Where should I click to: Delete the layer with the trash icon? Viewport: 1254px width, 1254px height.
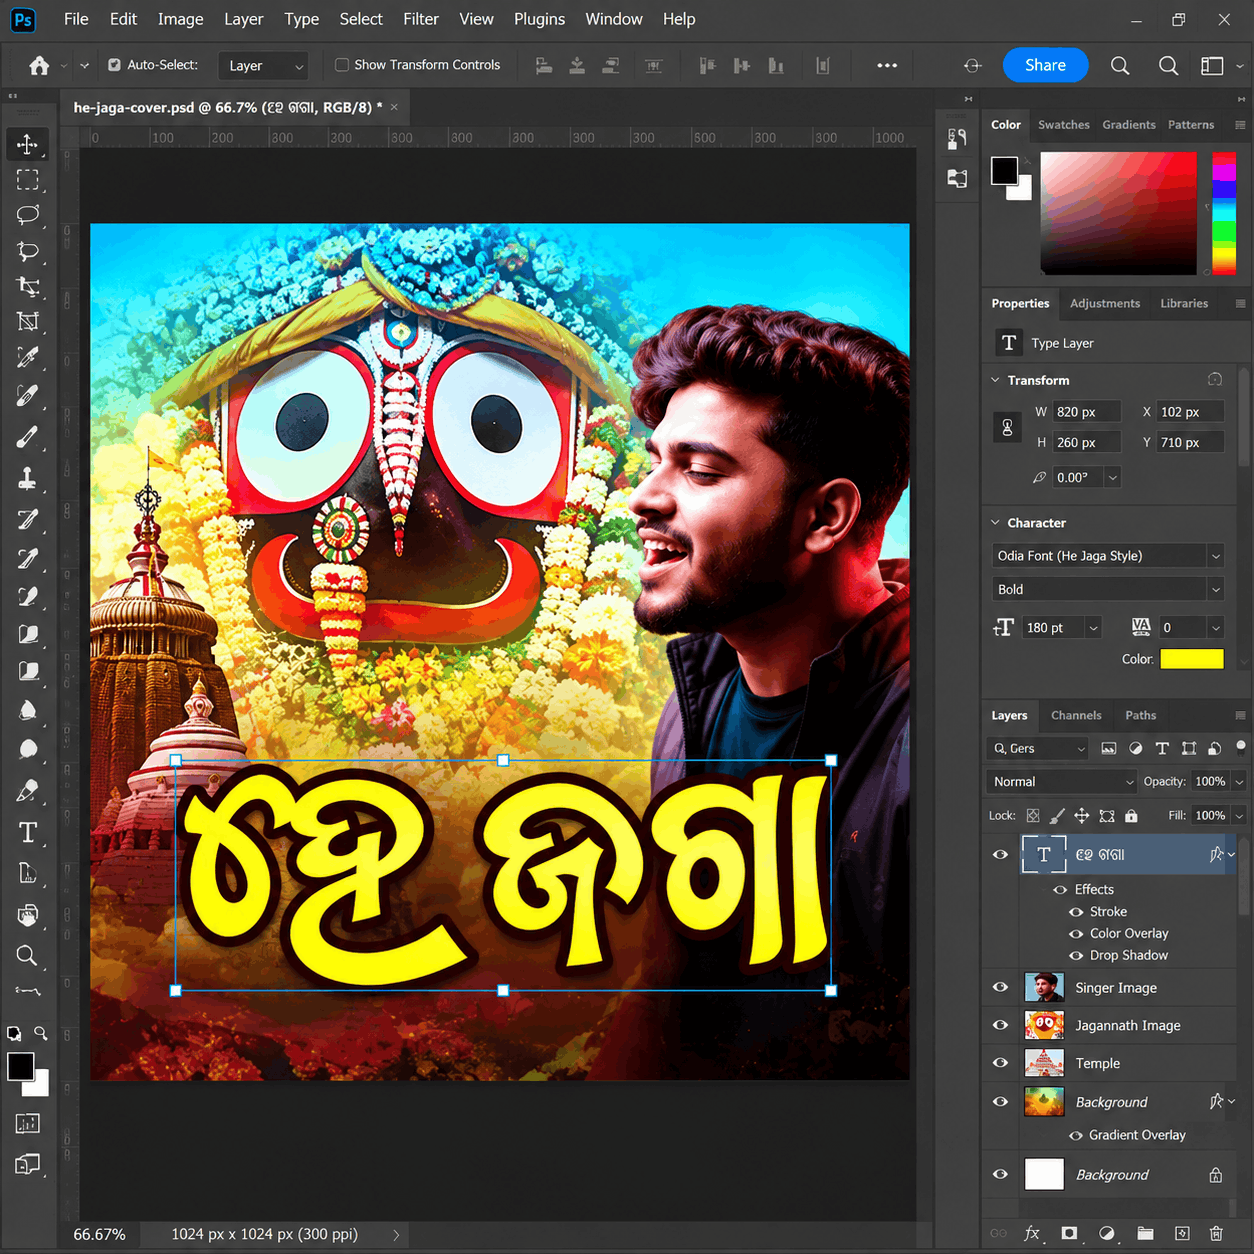pyautogui.click(x=1216, y=1233)
